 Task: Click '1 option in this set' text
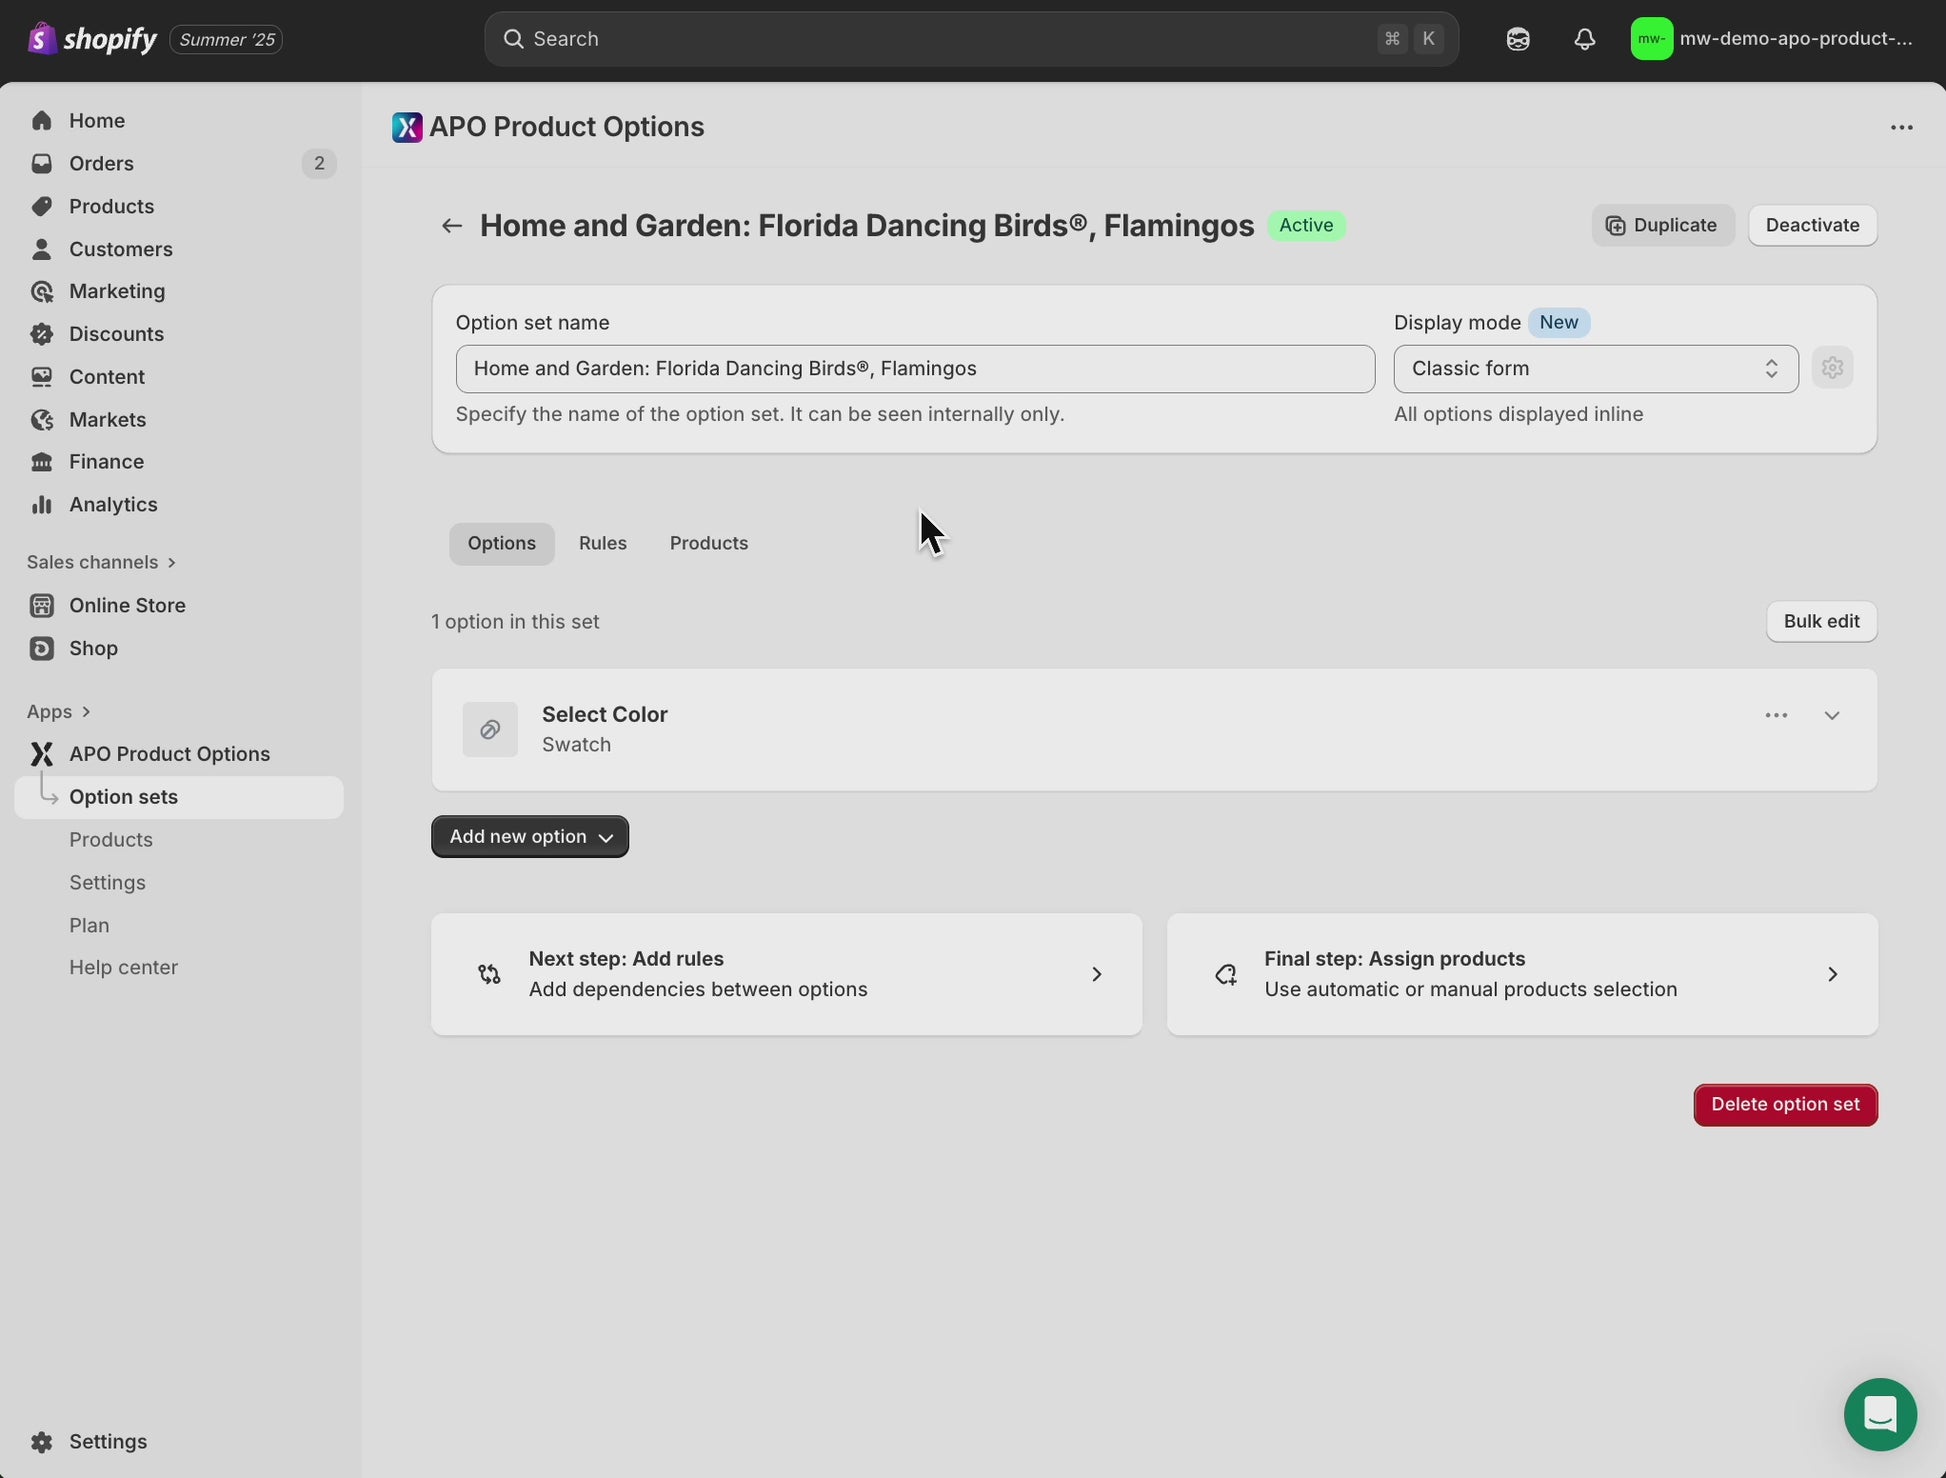[x=515, y=622]
